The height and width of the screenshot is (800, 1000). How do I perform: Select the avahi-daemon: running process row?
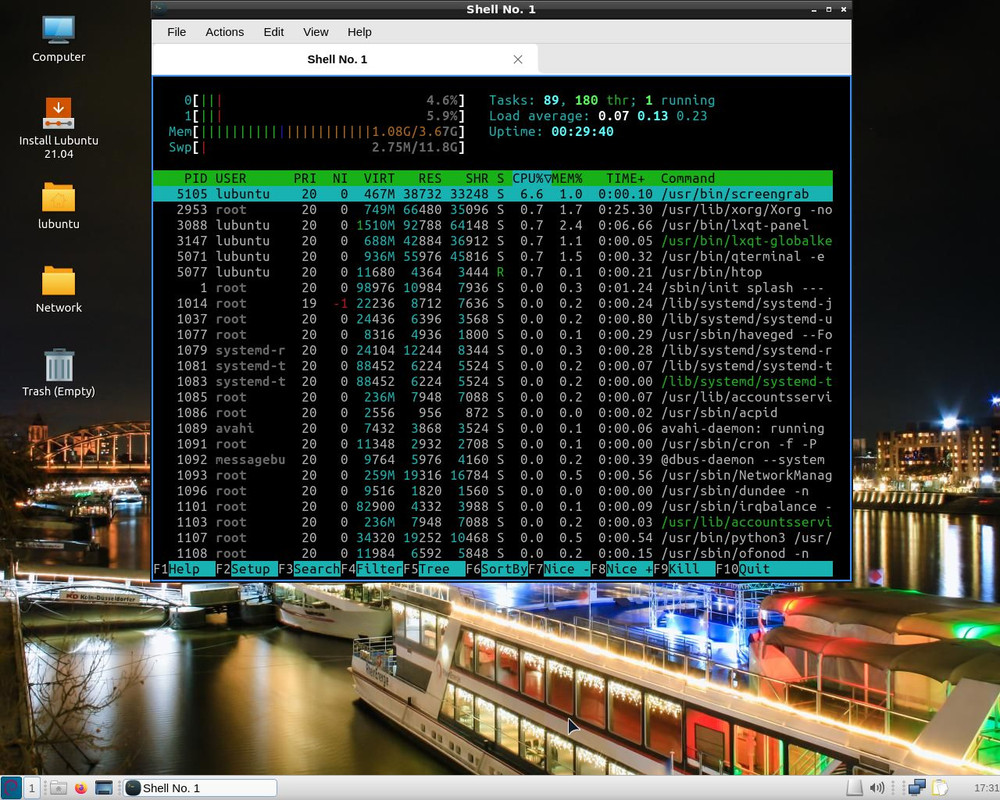click(492, 429)
